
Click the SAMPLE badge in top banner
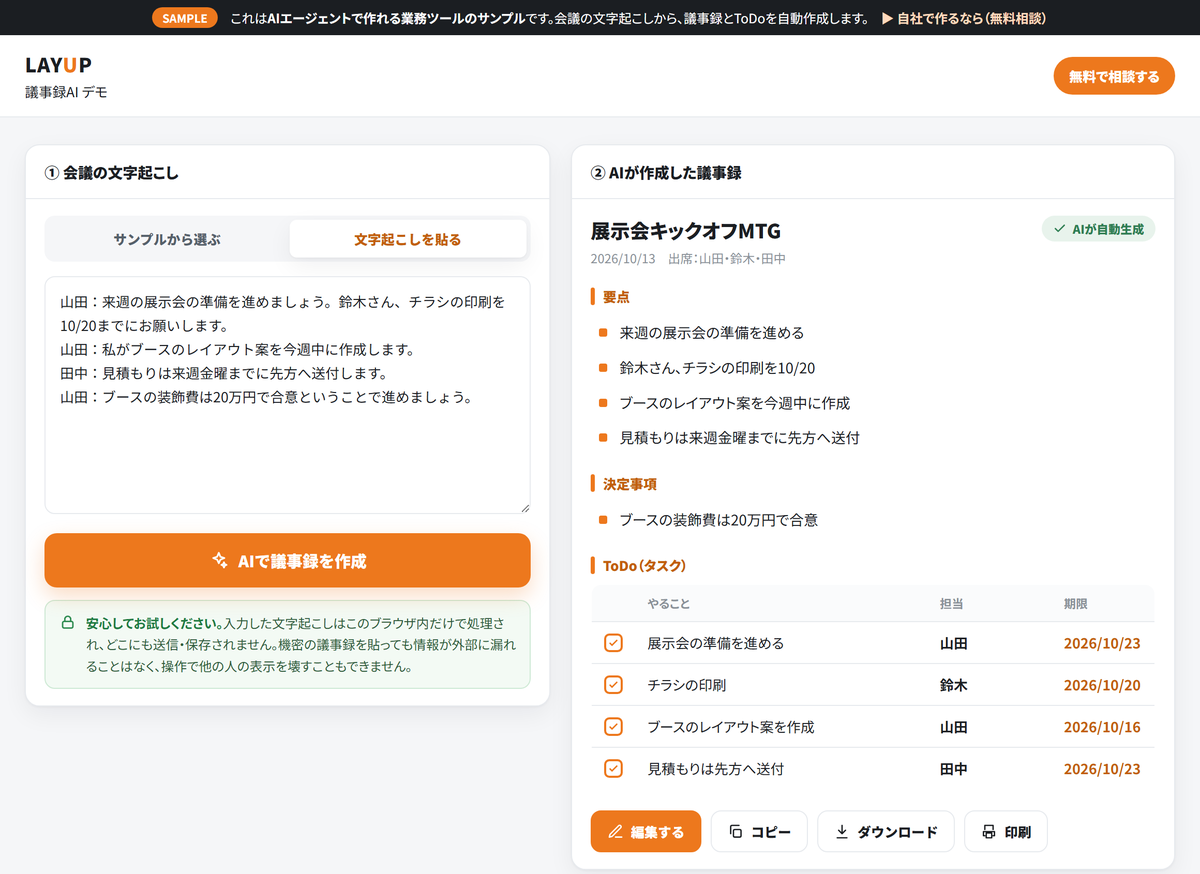pos(185,18)
